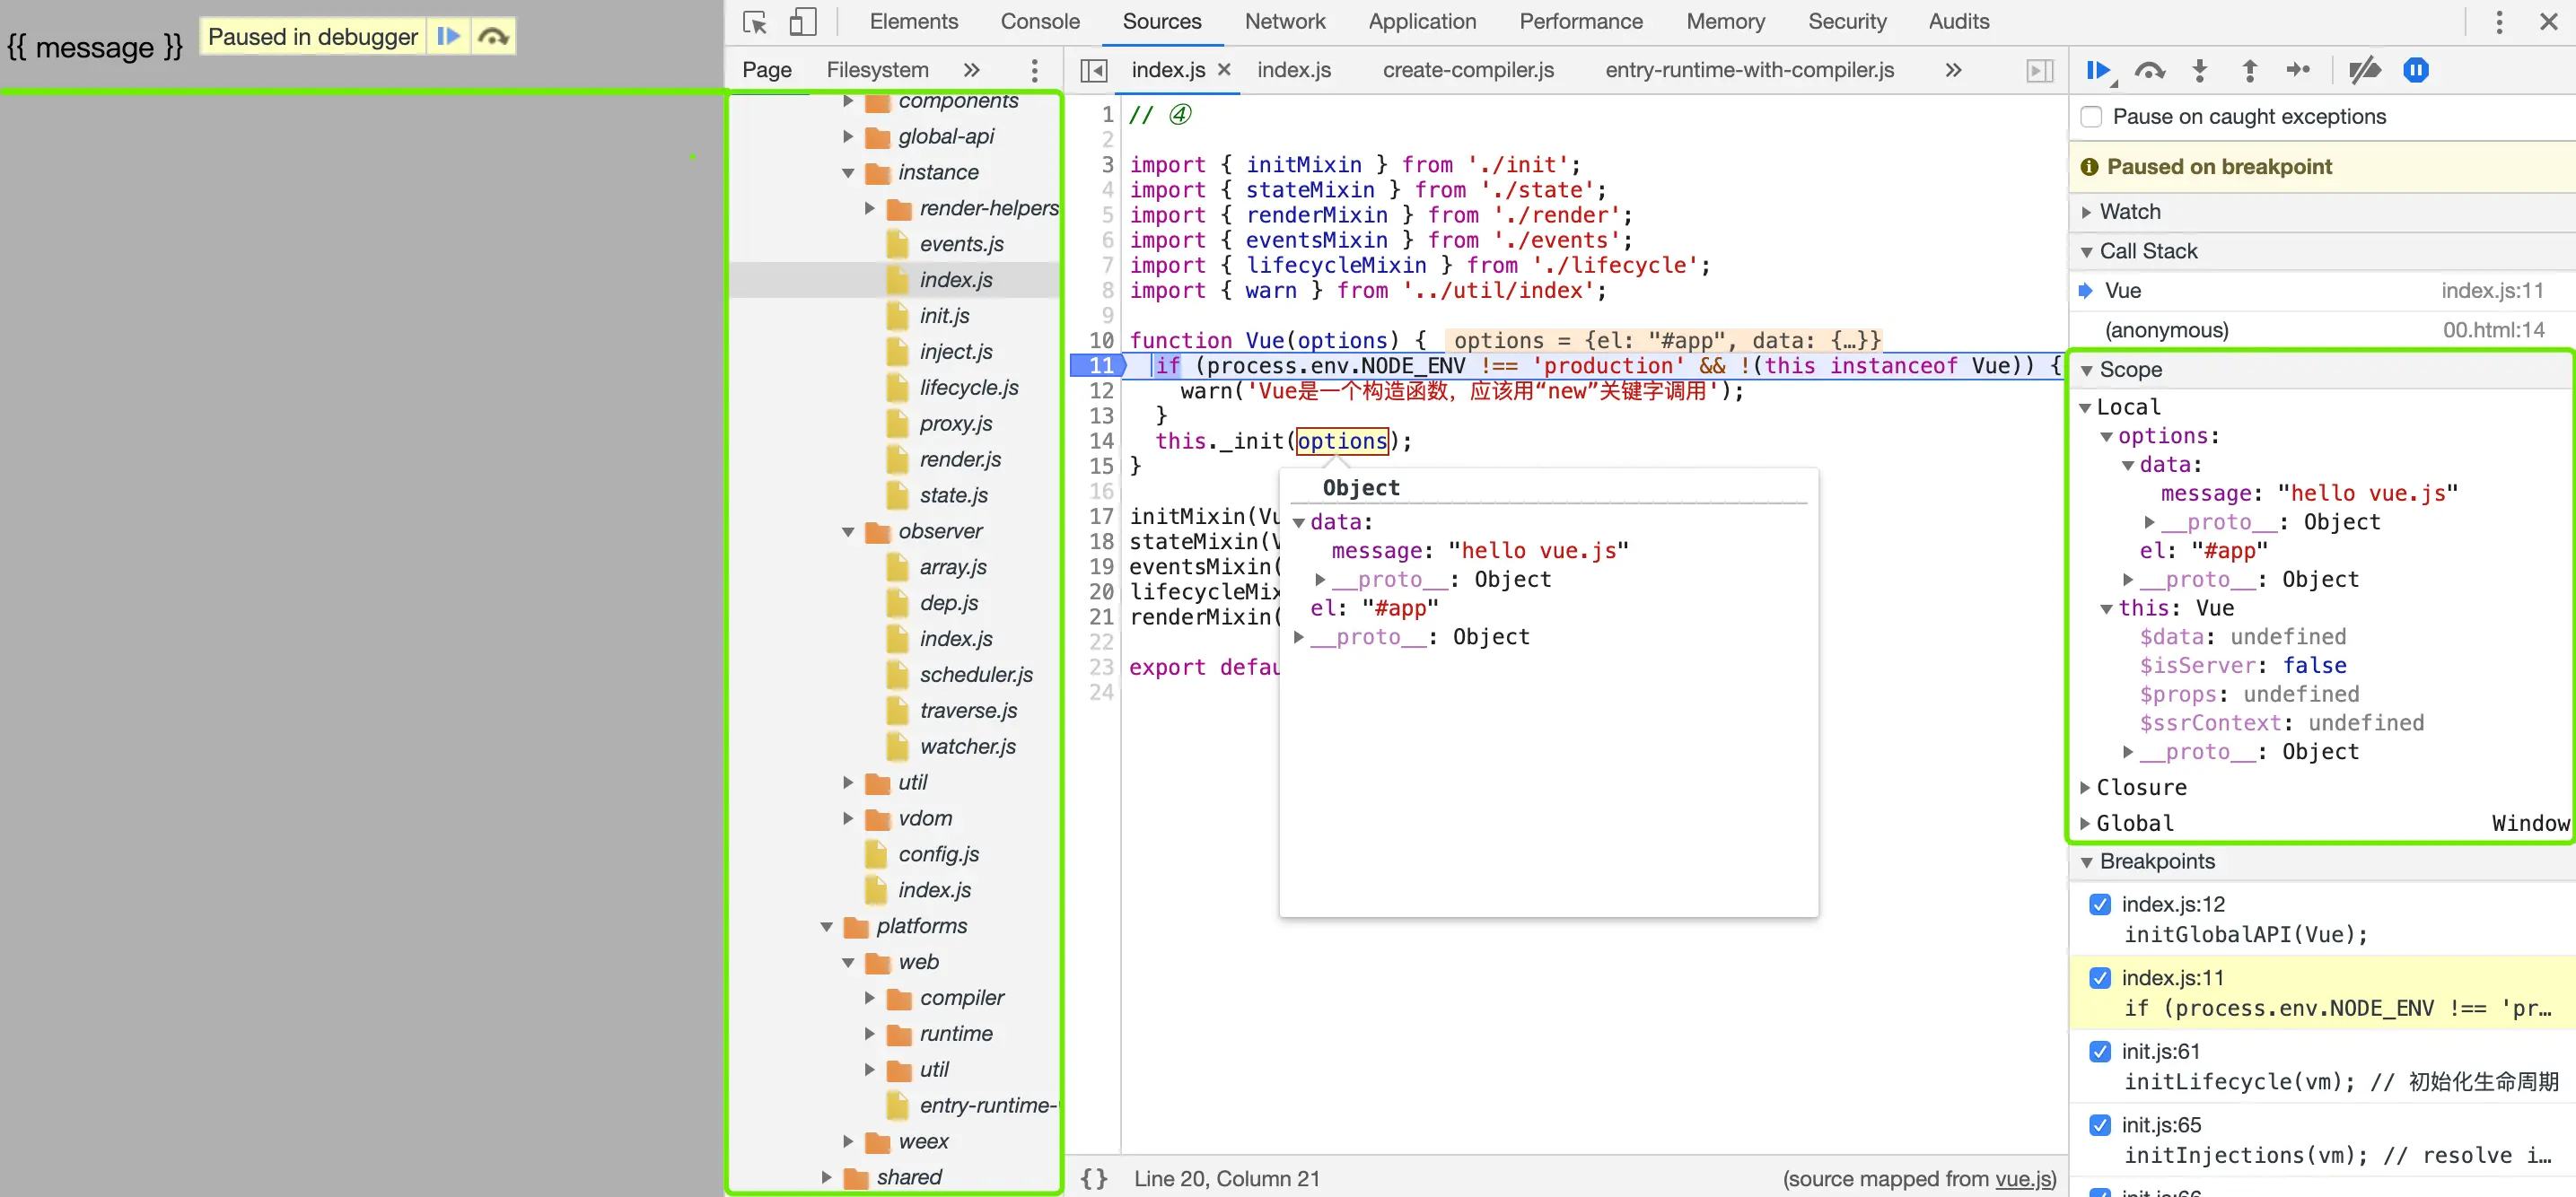Click the Step over next function icon

(x=2149, y=70)
